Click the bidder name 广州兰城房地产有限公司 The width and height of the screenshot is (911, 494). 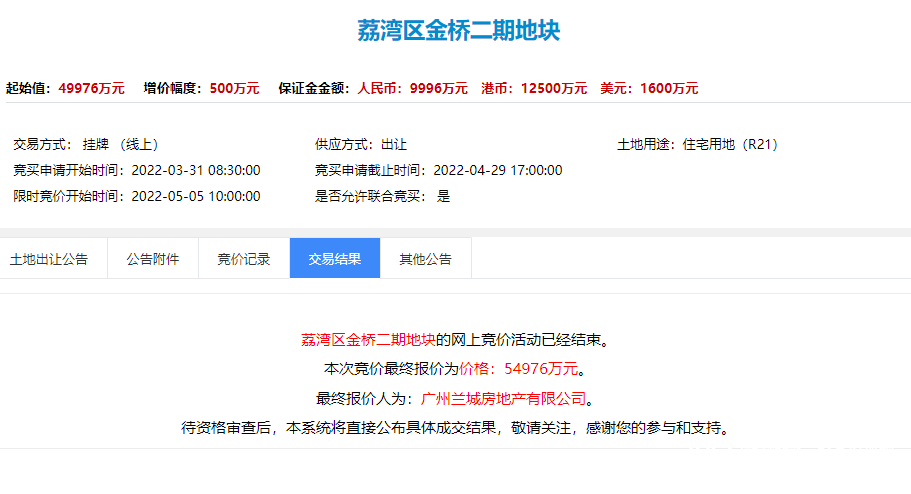(503, 398)
